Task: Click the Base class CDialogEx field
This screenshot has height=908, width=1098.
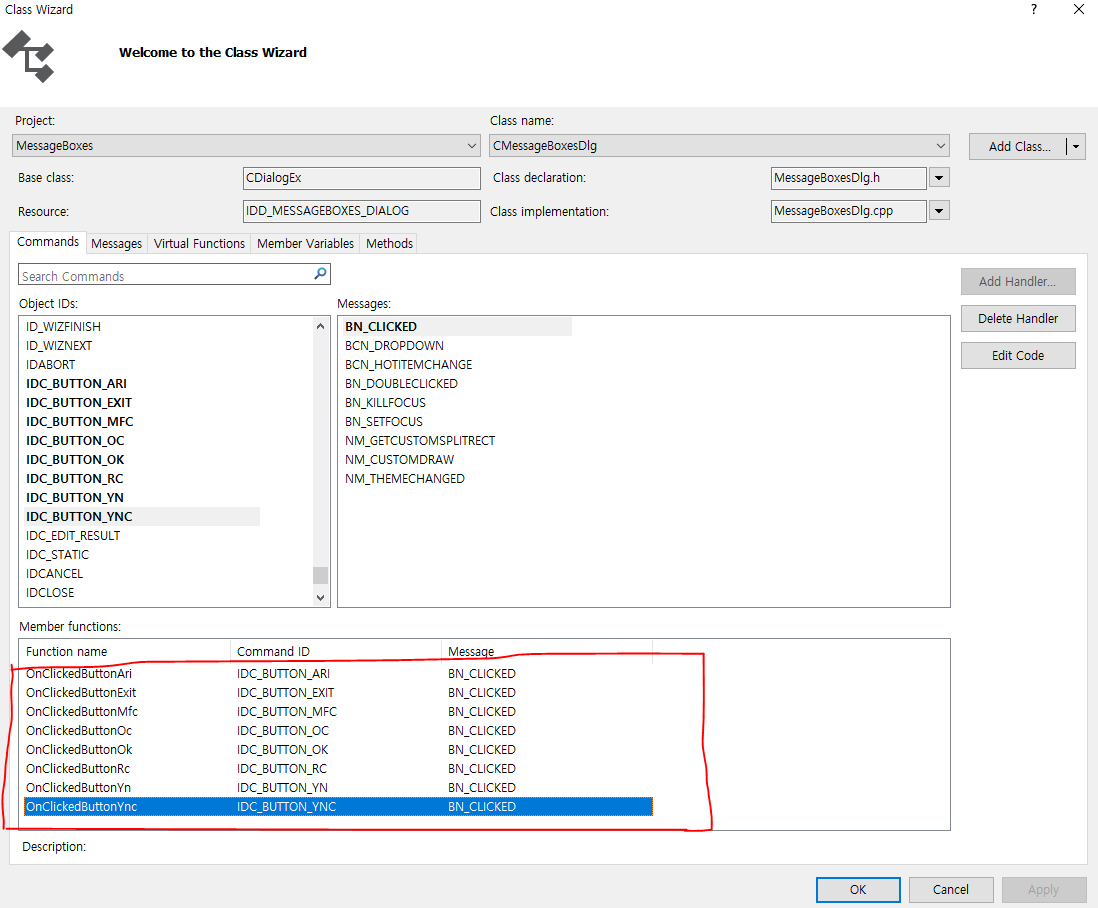Action: click(x=361, y=178)
